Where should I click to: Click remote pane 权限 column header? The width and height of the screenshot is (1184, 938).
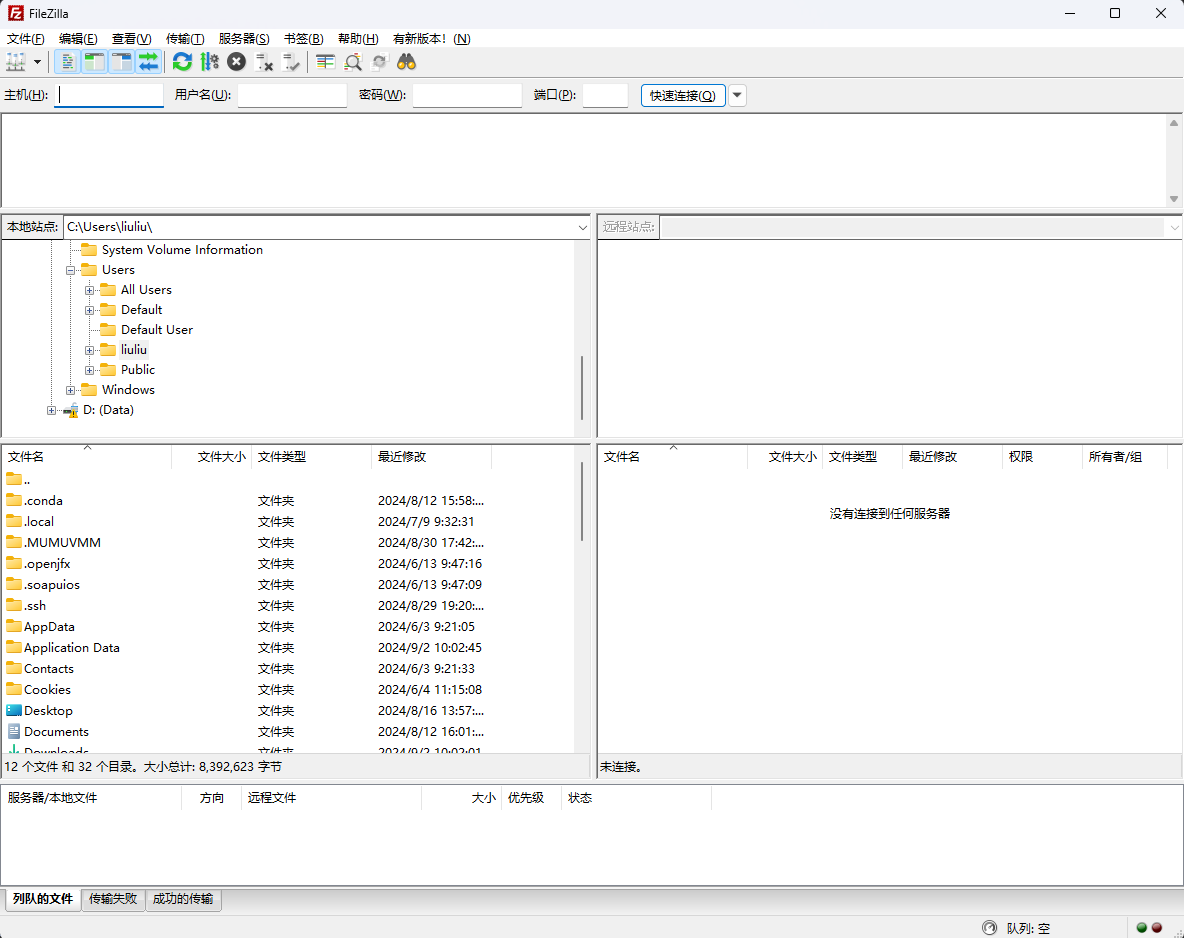tap(1042, 457)
